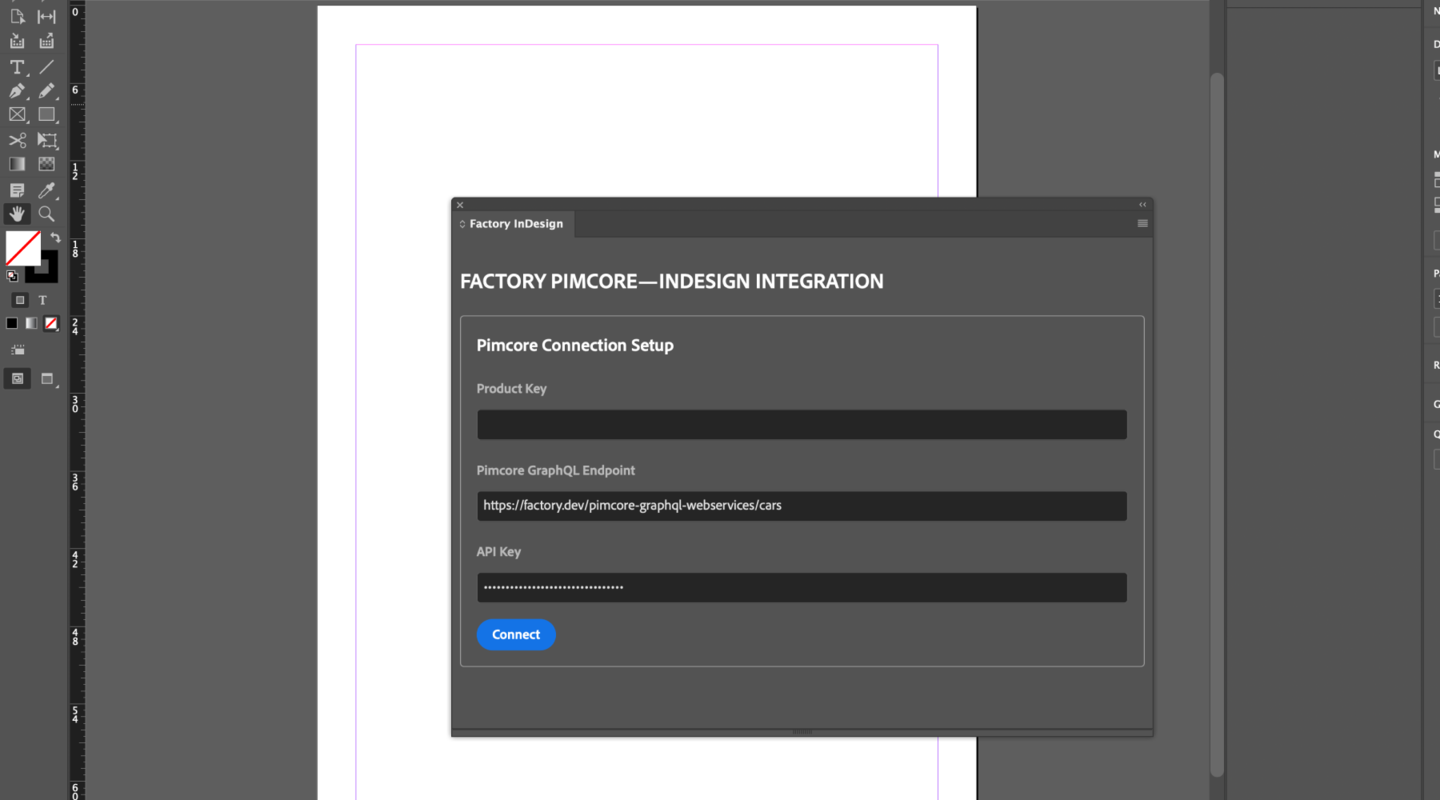Click the API Key password field
The height and width of the screenshot is (800, 1440).
click(x=801, y=587)
